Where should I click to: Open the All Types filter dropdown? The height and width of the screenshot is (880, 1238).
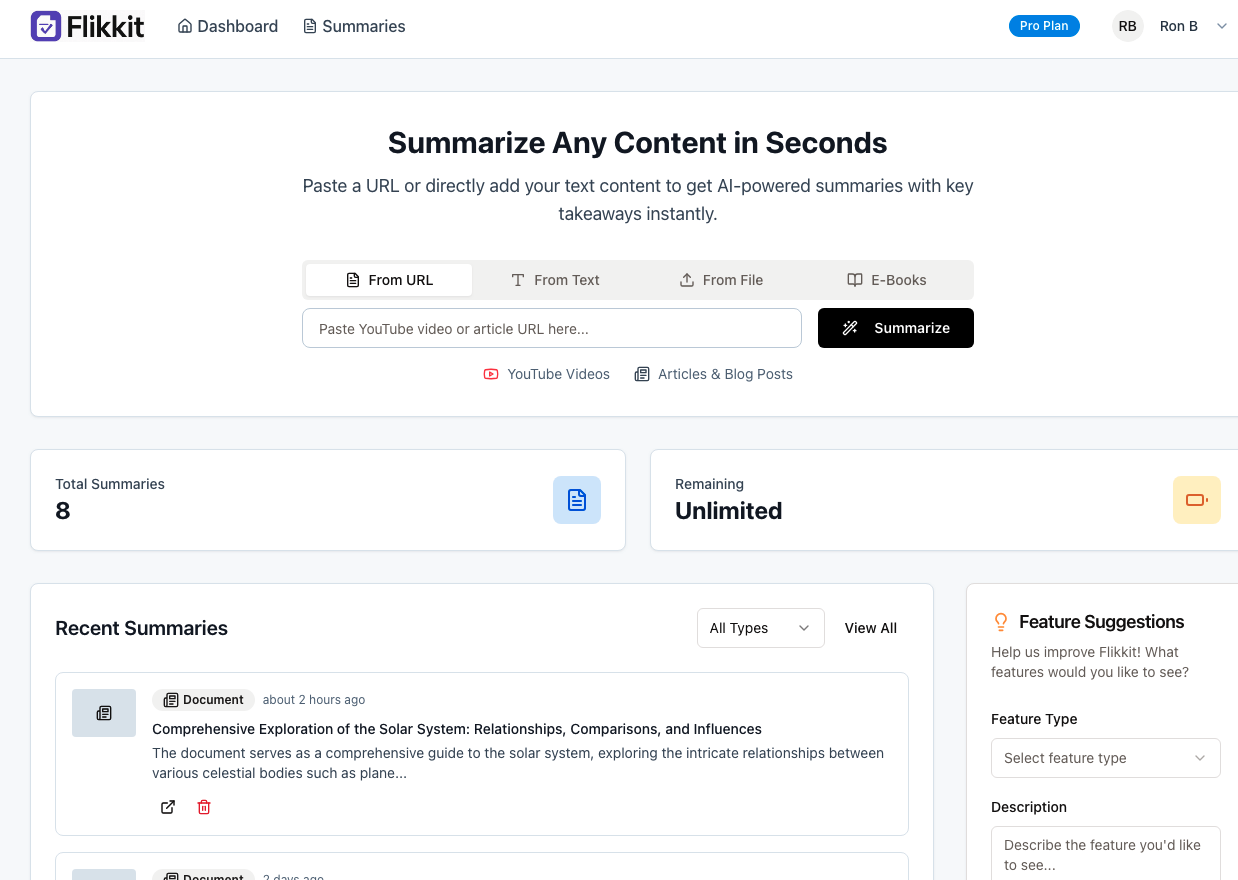761,628
